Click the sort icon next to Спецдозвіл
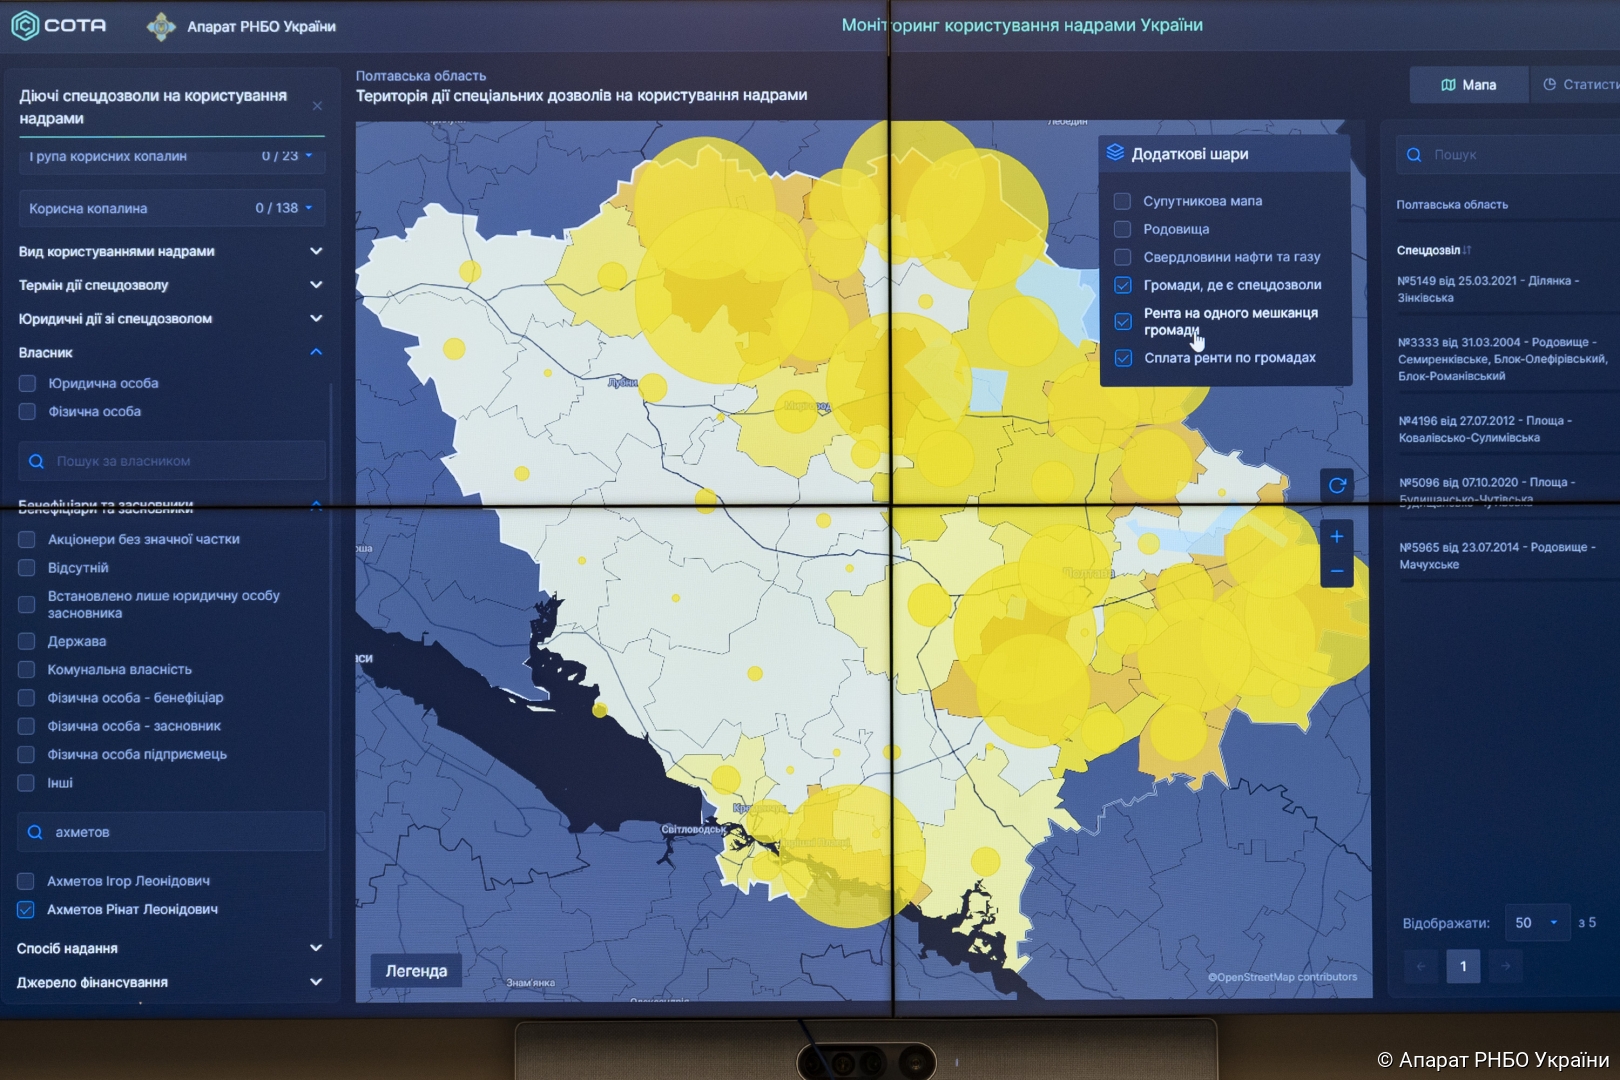Screen dimensions: 1620x1080 [x=1467, y=250]
